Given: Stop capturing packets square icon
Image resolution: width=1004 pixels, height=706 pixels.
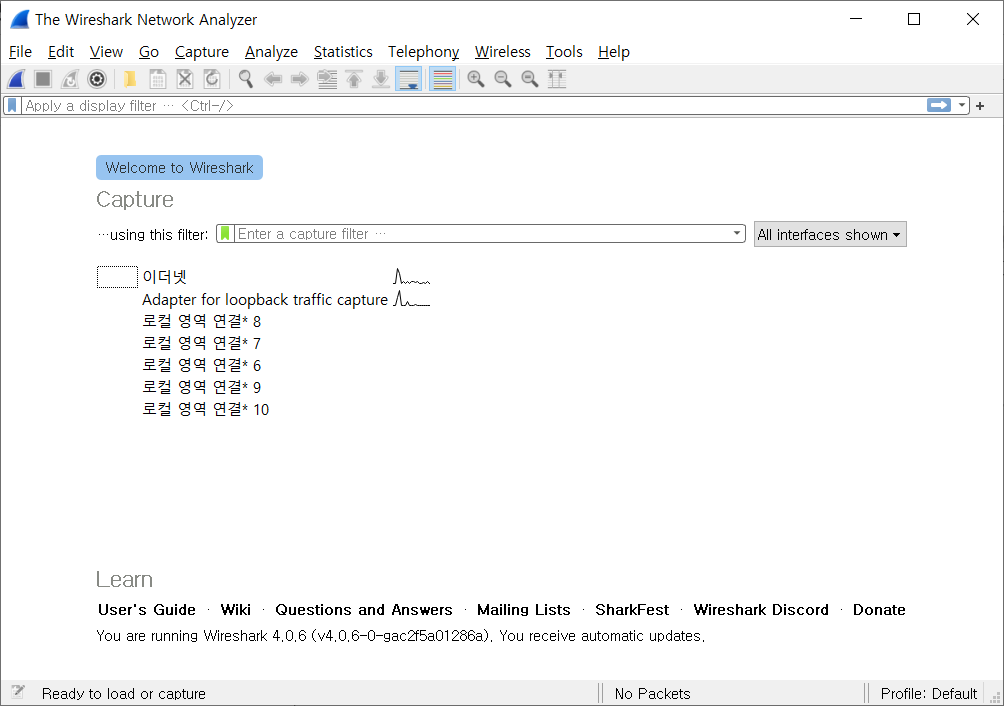Looking at the screenshot, I should pyautogui.click(x=43, y=79).
